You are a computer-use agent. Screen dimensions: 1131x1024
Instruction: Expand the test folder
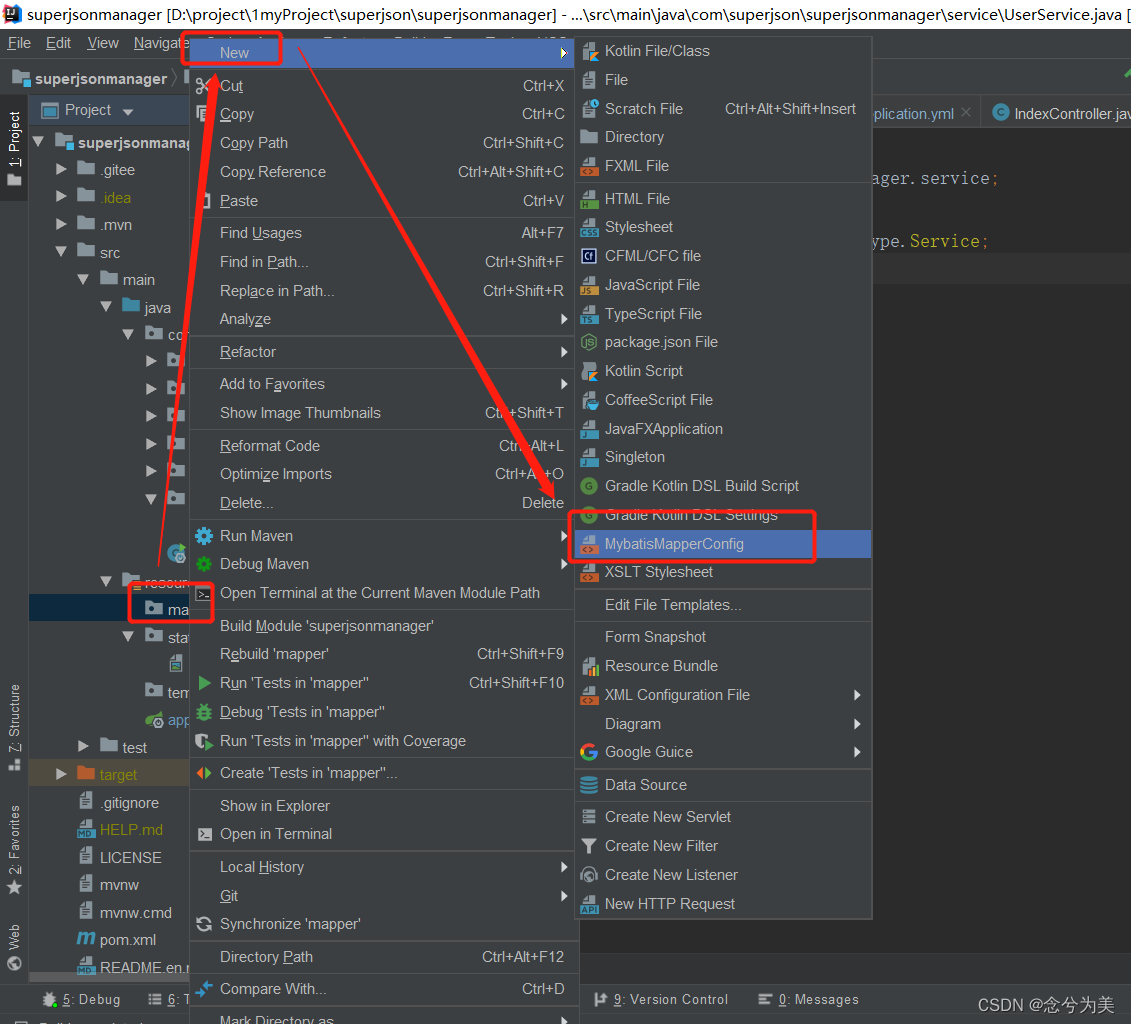[x=84, y=746]
